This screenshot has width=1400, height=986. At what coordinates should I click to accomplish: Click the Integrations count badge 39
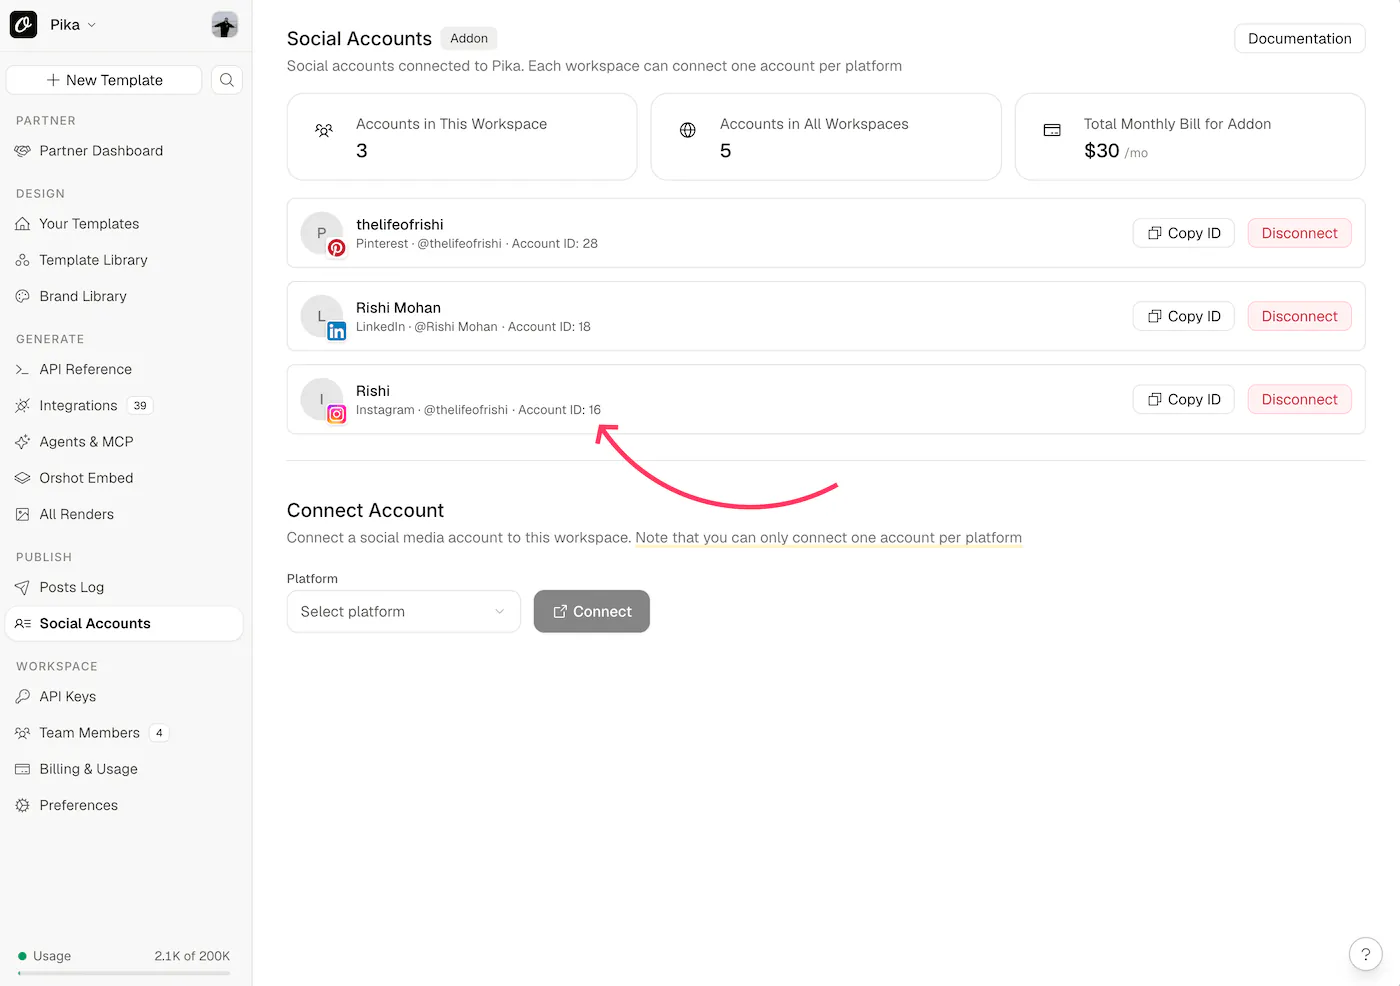coord(140,405)
